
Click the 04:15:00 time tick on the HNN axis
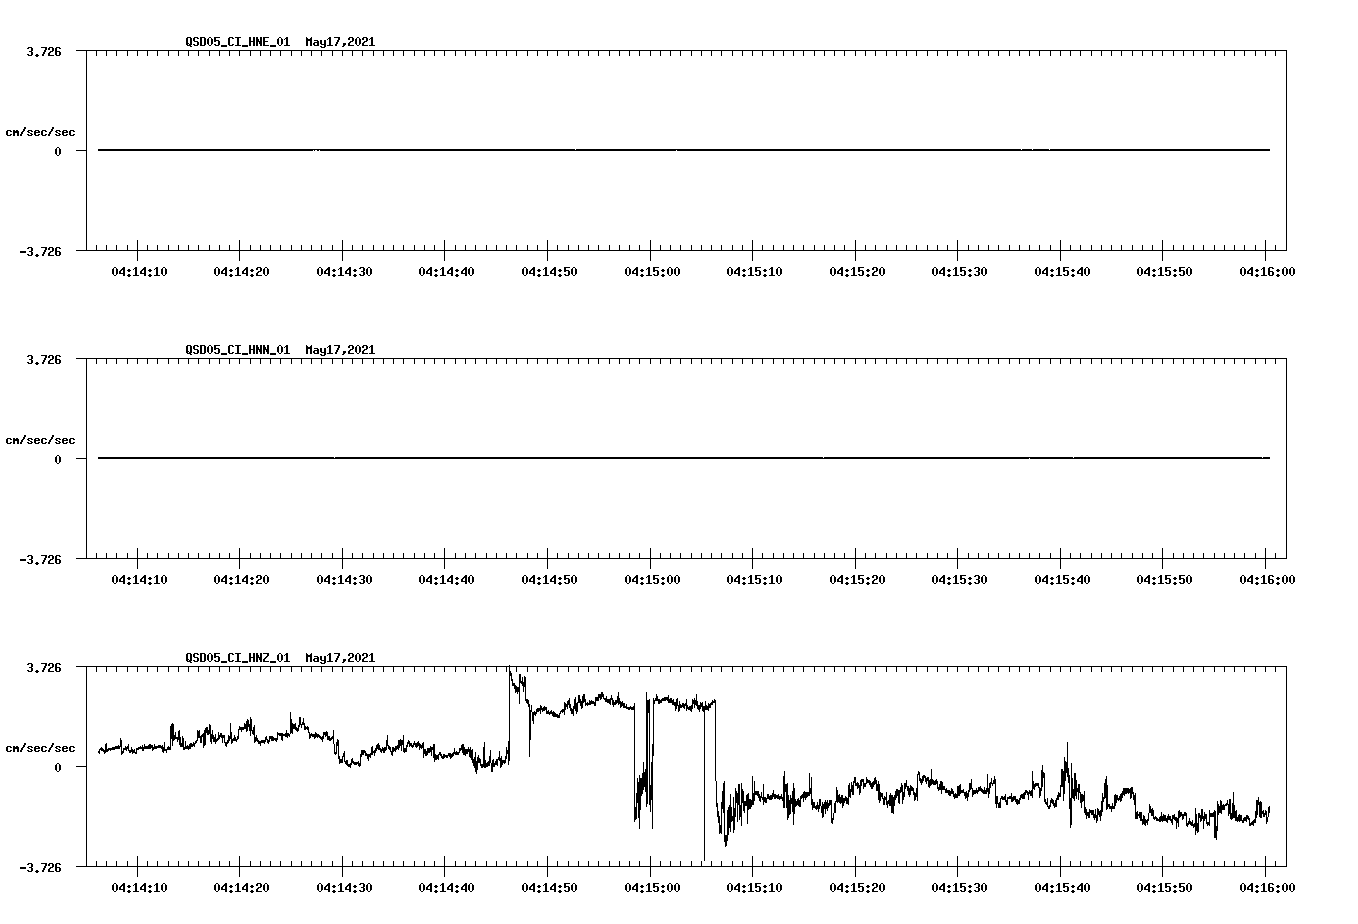[x=651, y=577]
